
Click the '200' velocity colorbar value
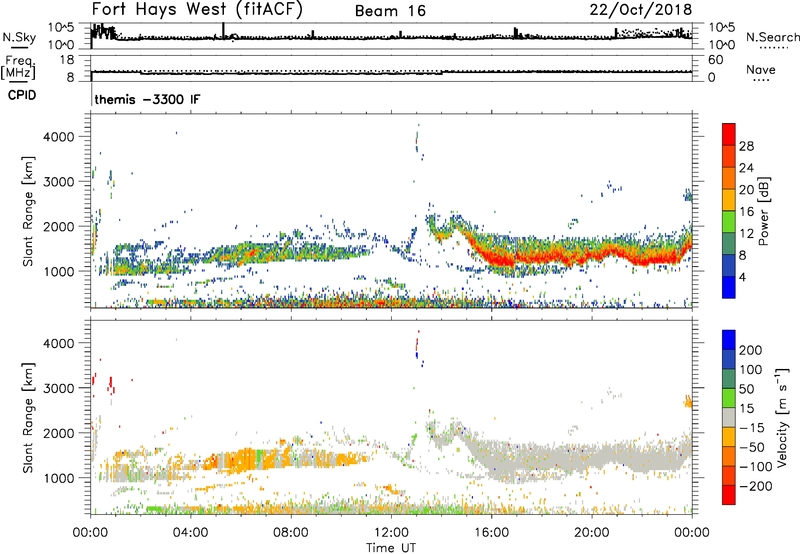751,350
